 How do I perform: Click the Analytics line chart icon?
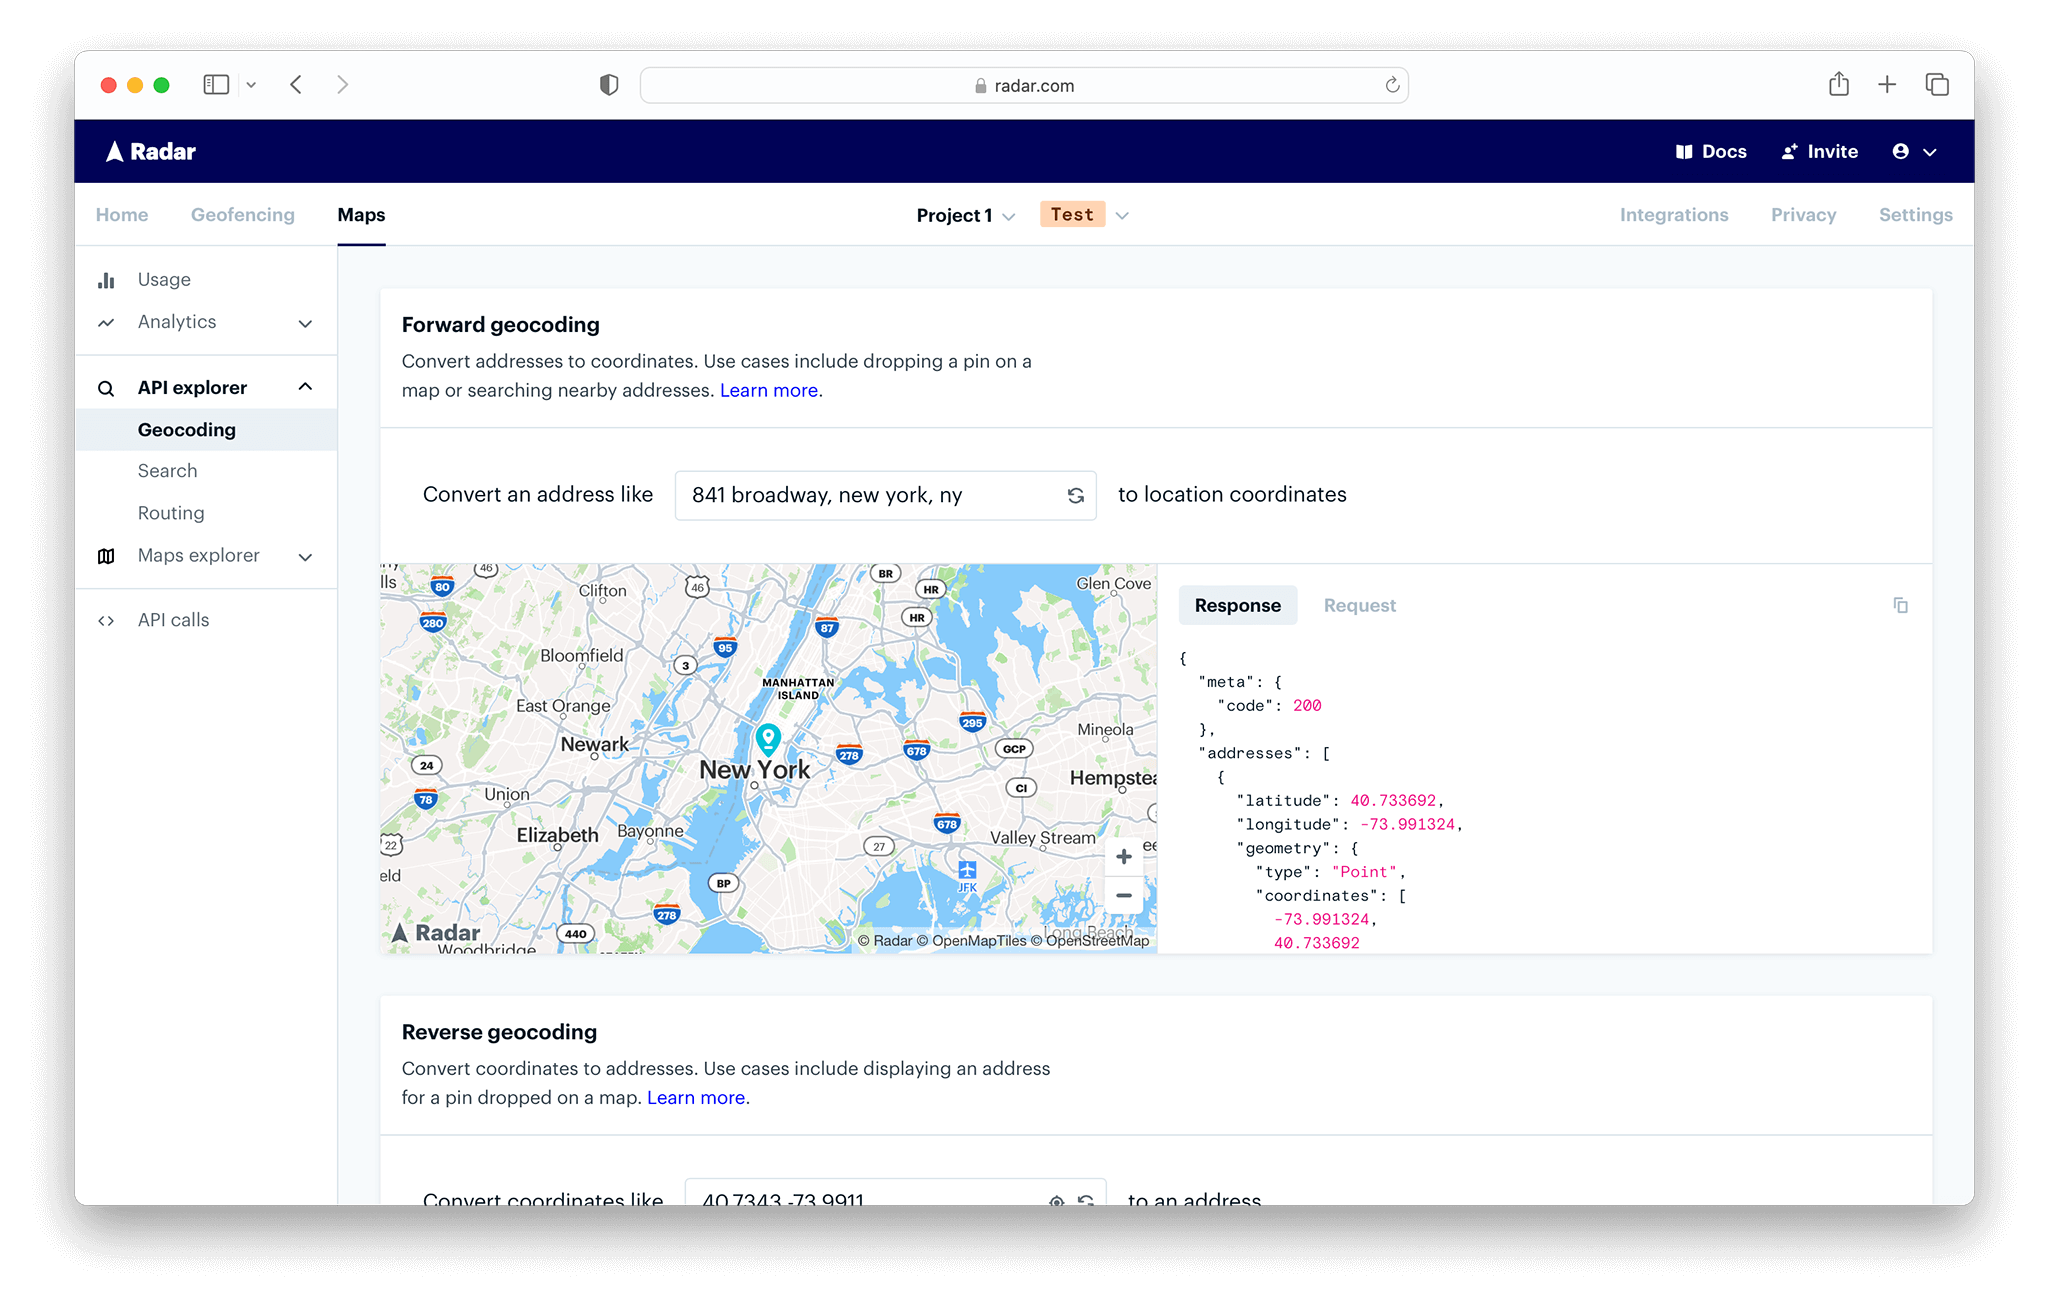(x=106, y=322)
